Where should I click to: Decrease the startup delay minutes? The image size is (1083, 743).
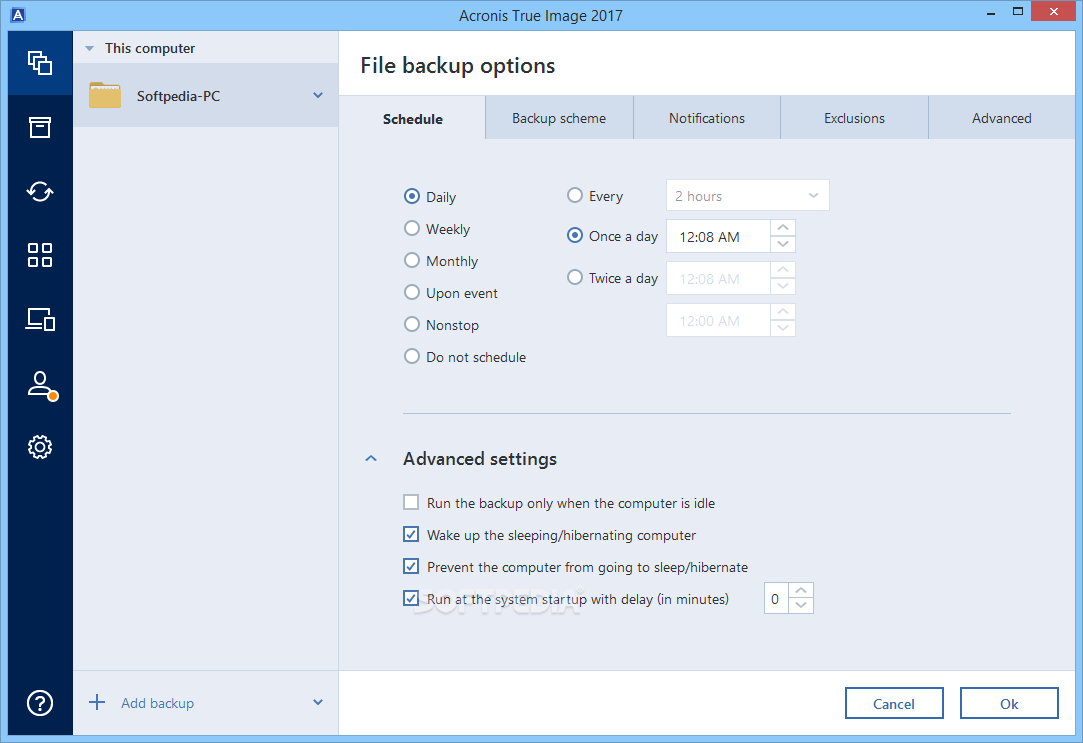pos(801,606)
